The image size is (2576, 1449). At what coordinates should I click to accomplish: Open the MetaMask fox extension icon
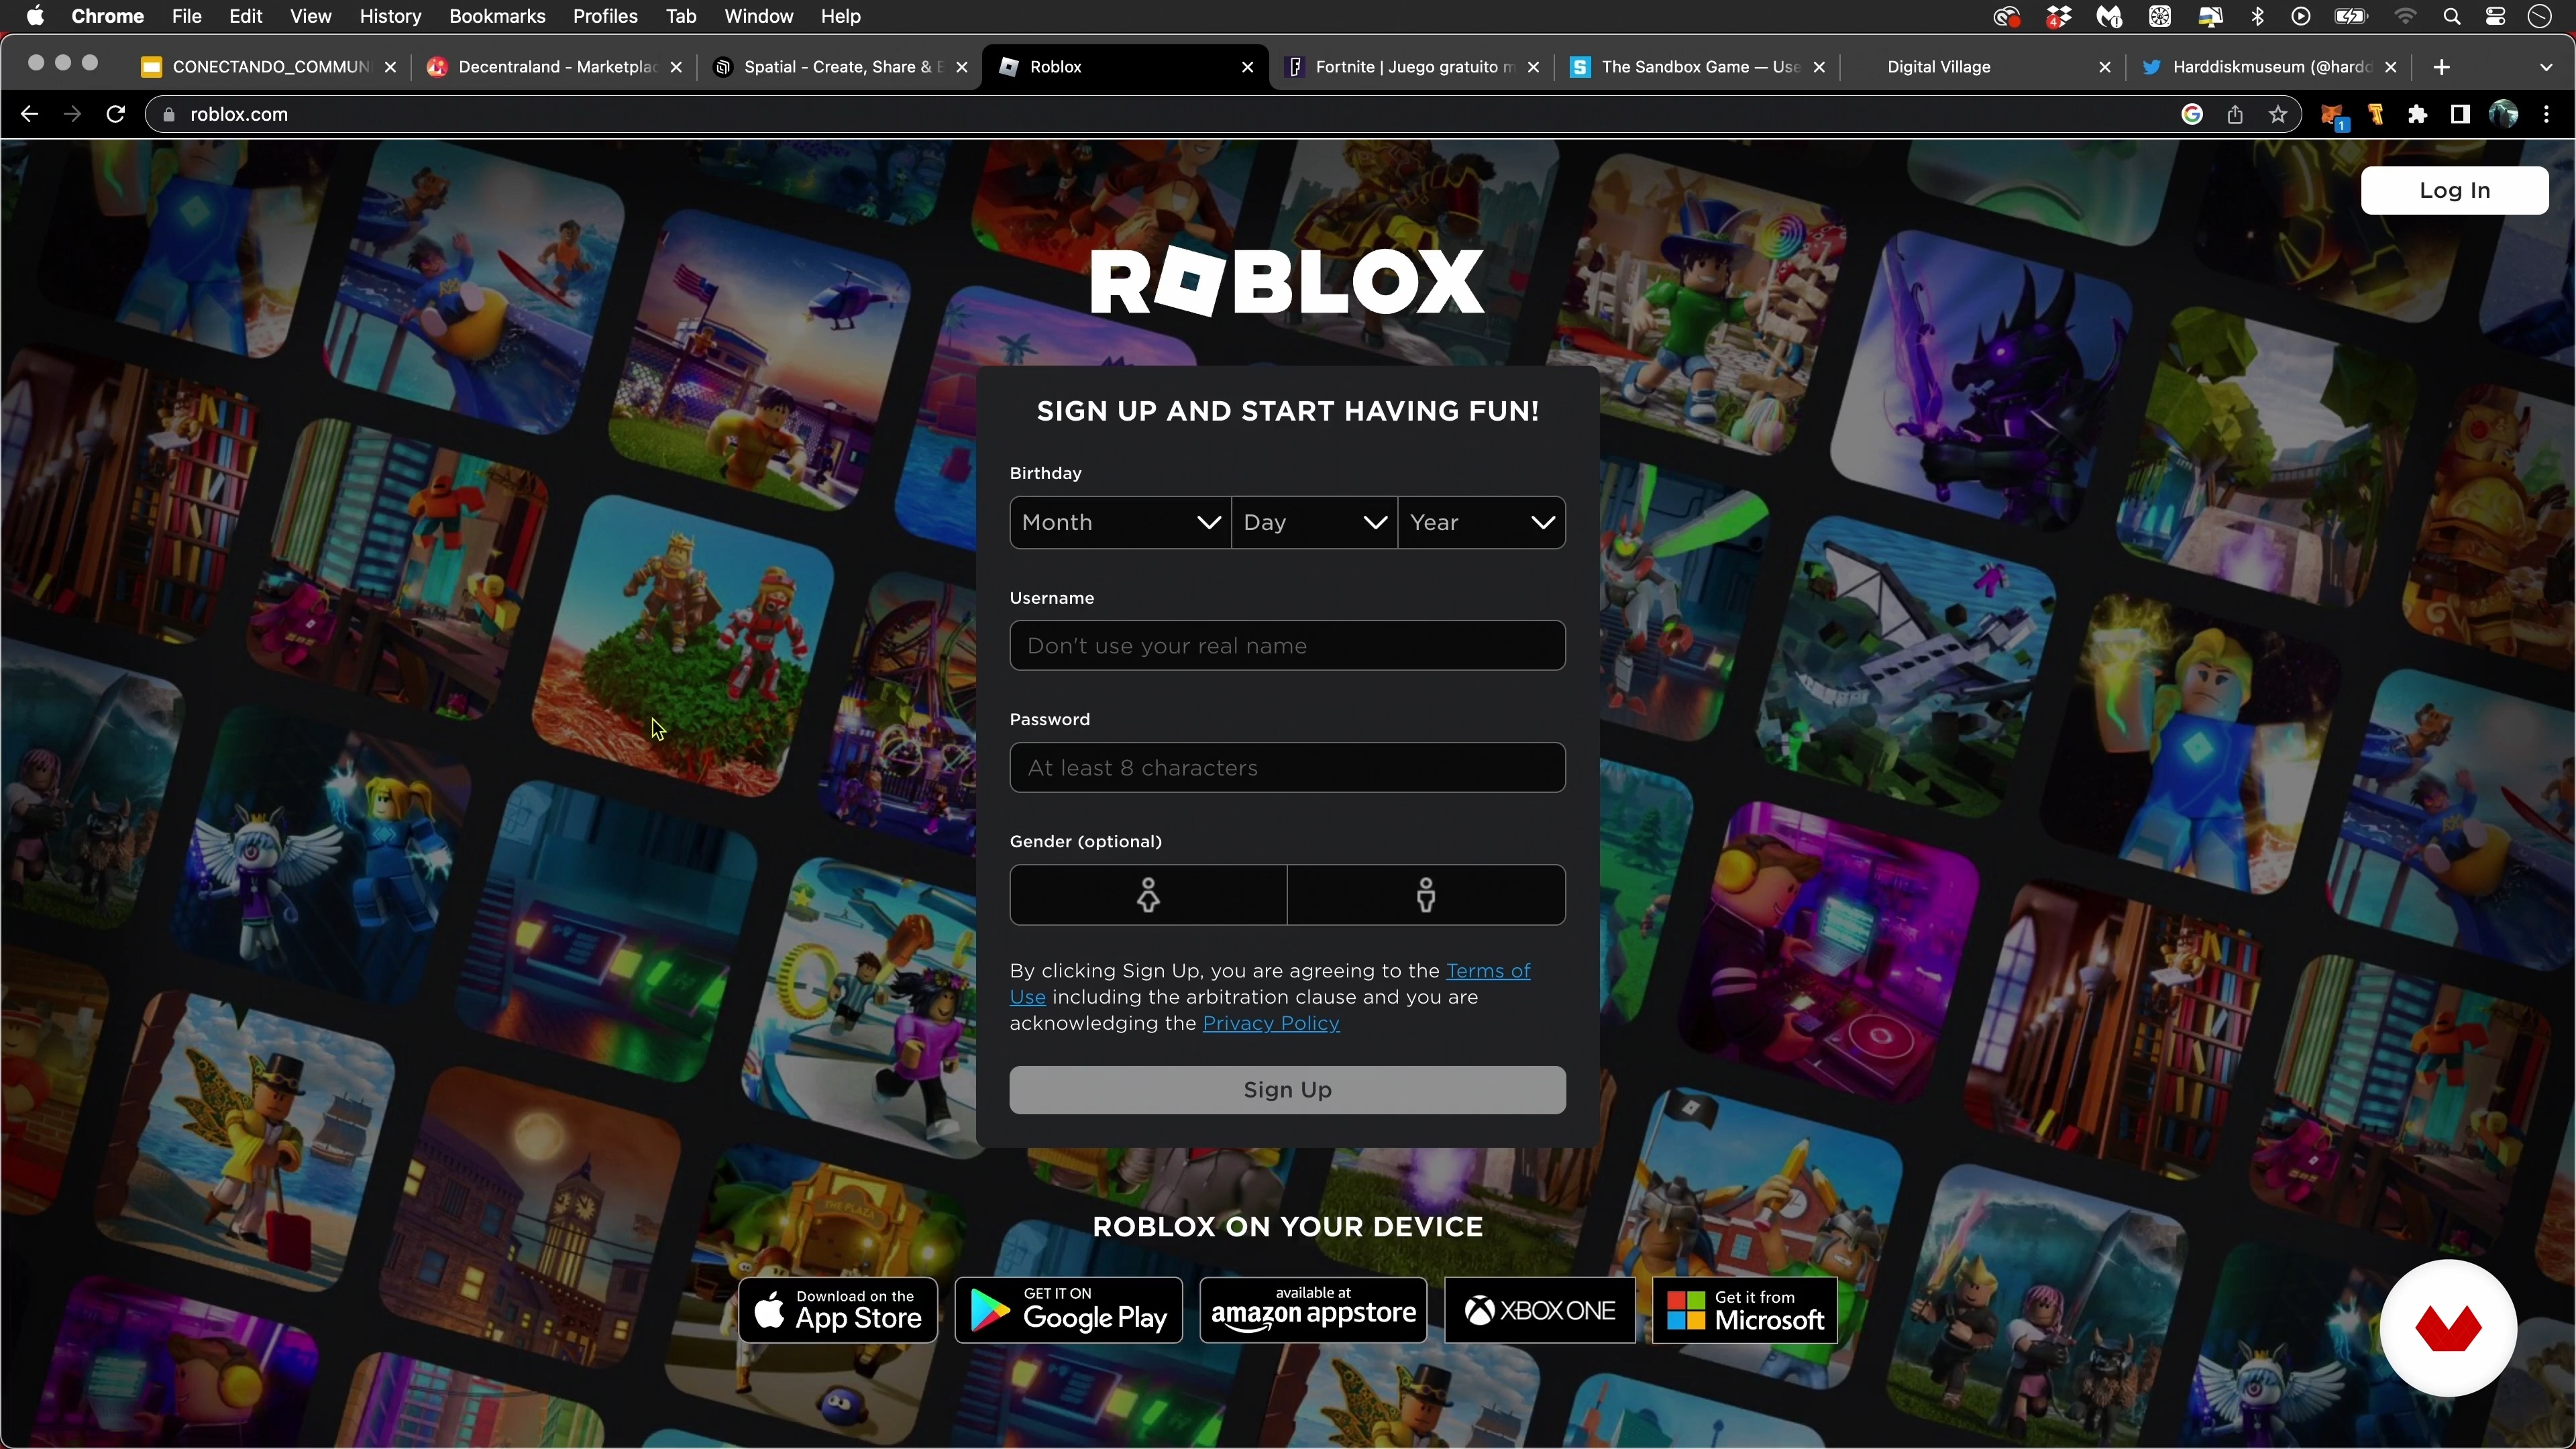pos(2333,116)
